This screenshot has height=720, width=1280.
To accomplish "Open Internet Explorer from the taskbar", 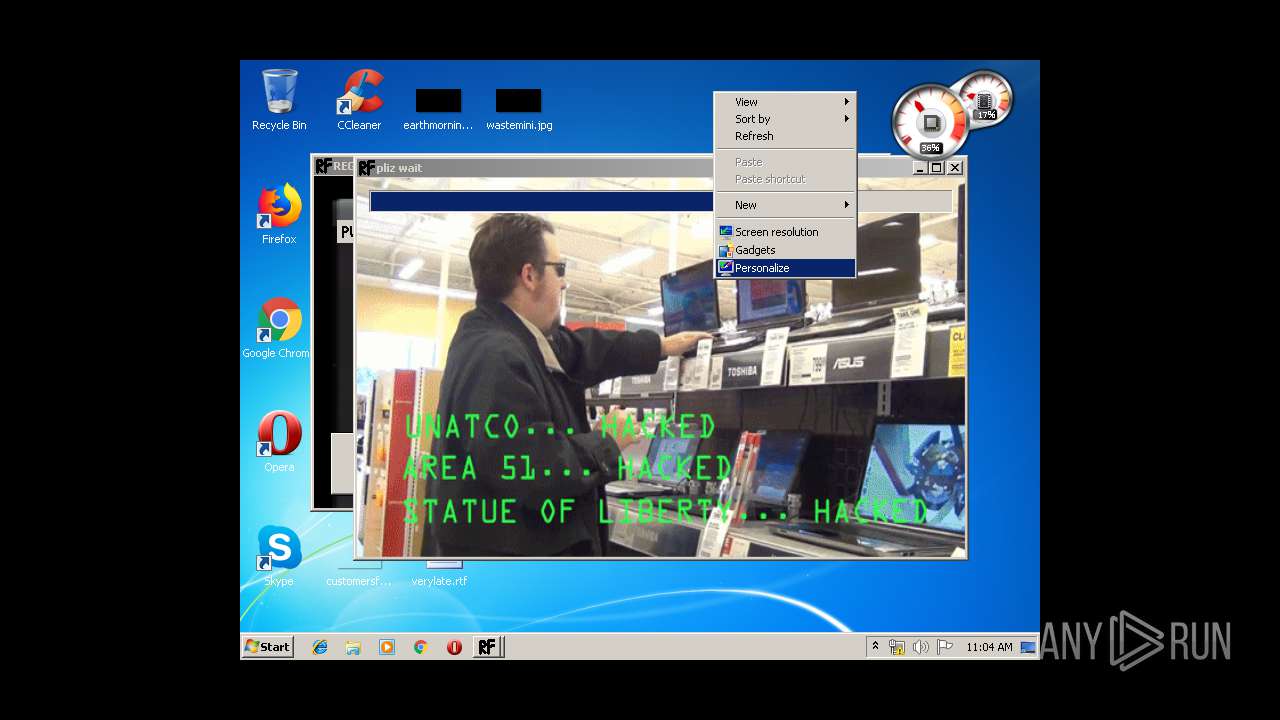I will click(320, 647).
